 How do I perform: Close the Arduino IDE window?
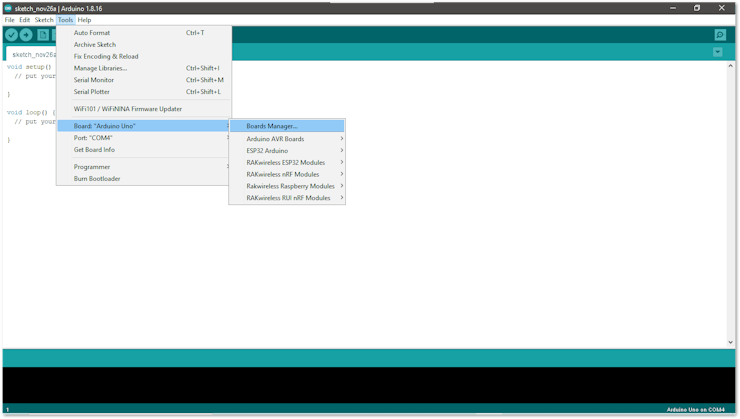722,8
